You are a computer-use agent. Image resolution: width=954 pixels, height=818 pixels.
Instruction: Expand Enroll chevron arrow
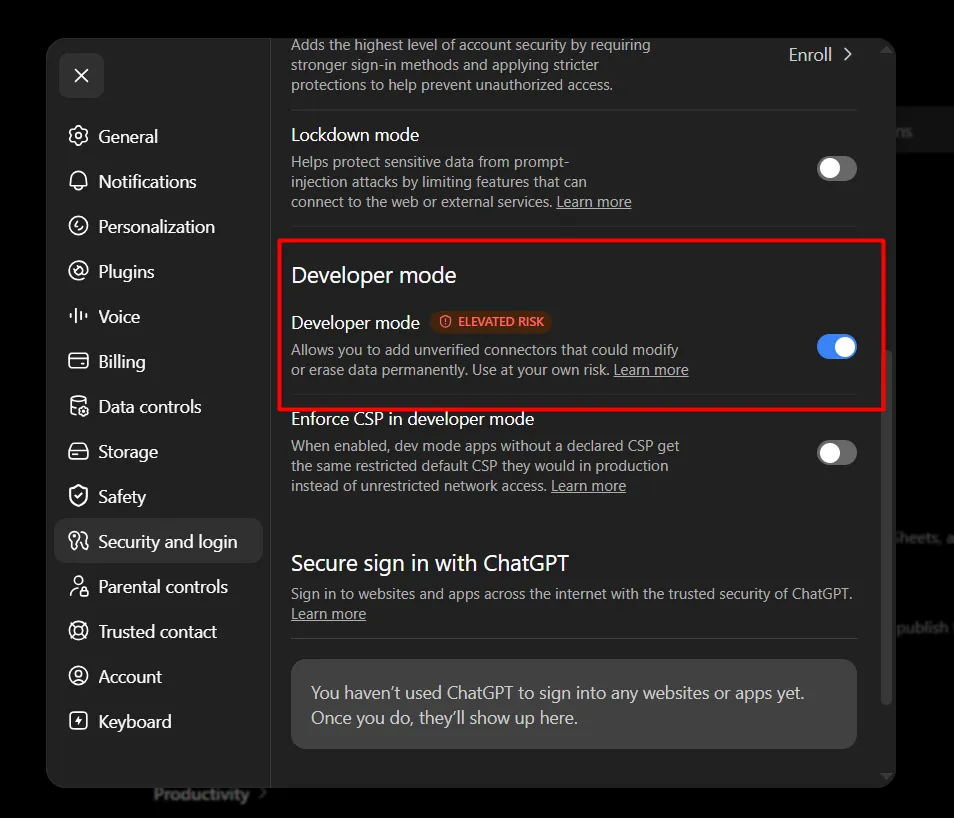848,55
